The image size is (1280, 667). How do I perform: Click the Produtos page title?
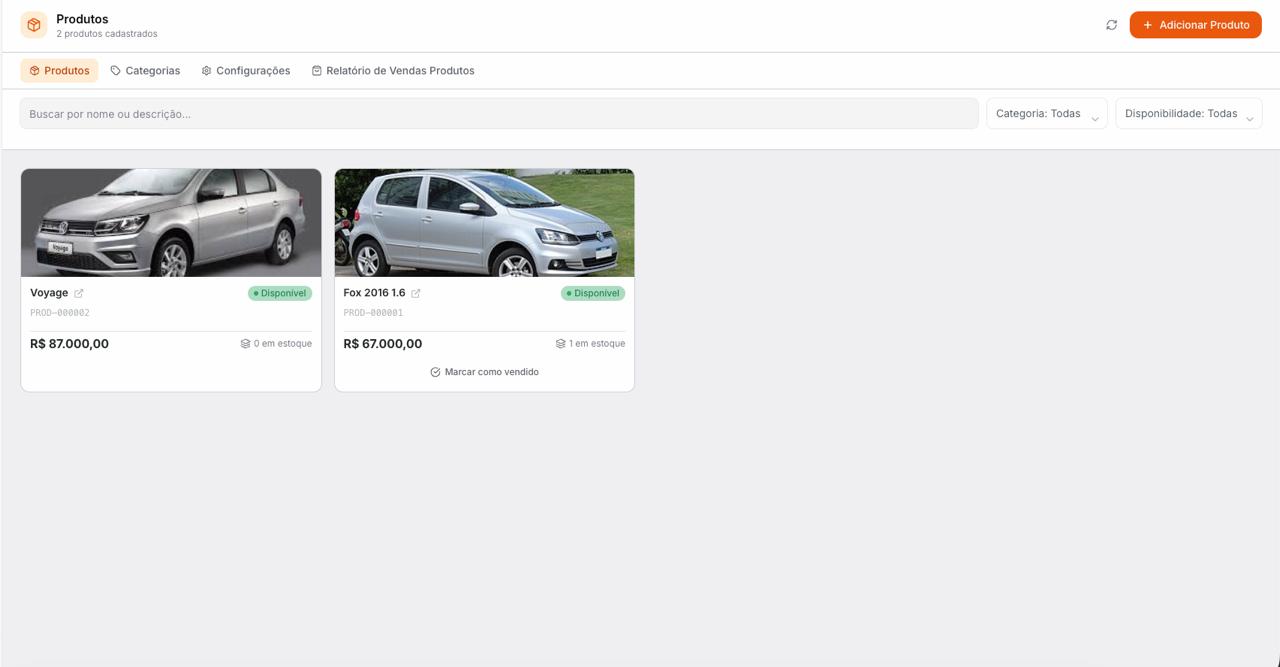(82, 19)
